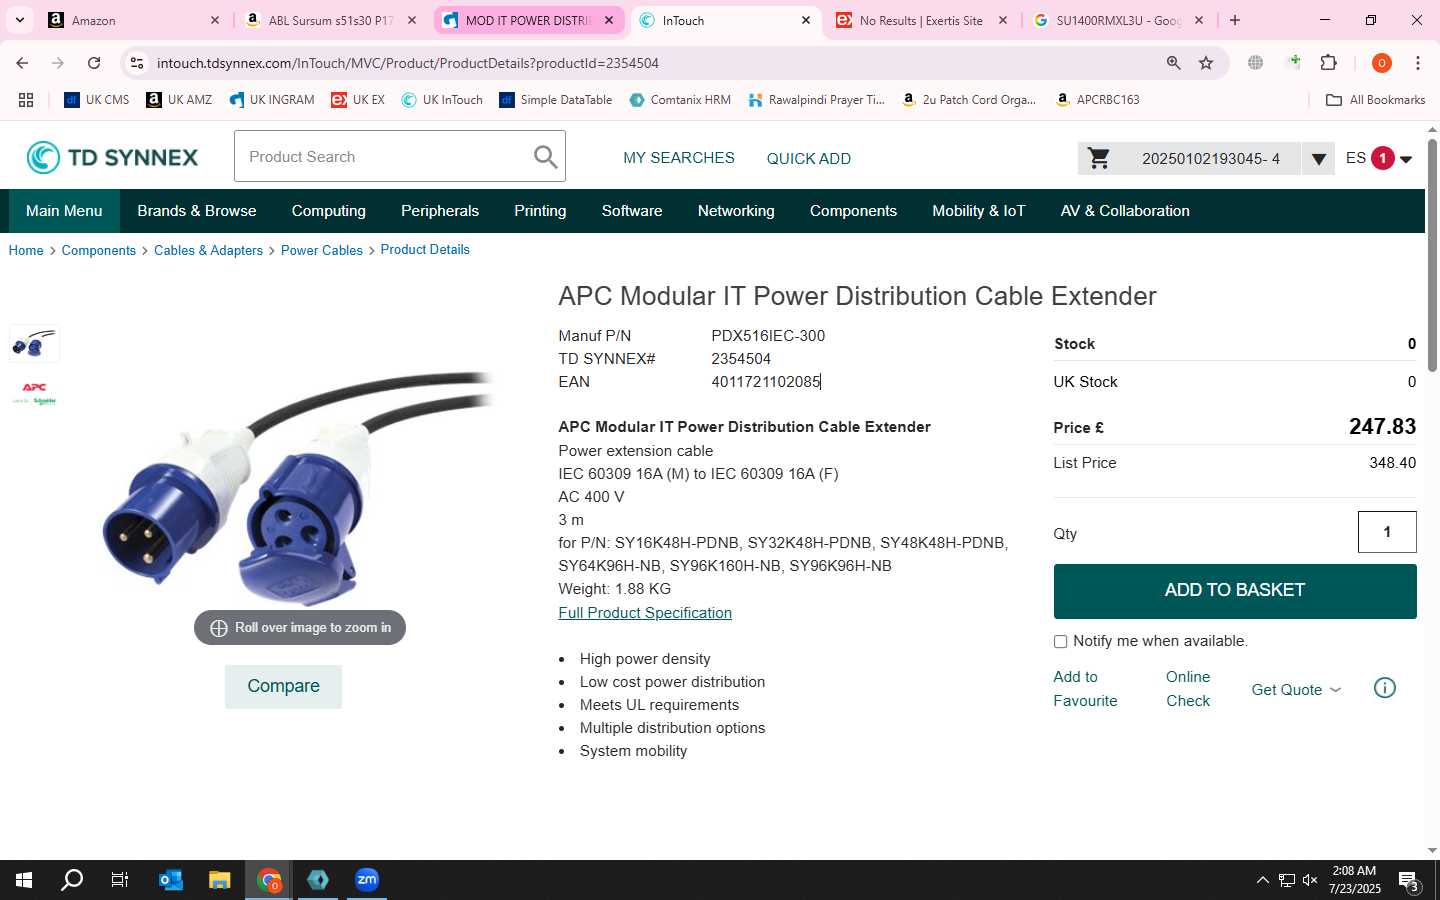Screen dimensions: 1440x900
Task: Click the TD SYNNEX logo
Action: pyautogui.click(x=112, y=157)
